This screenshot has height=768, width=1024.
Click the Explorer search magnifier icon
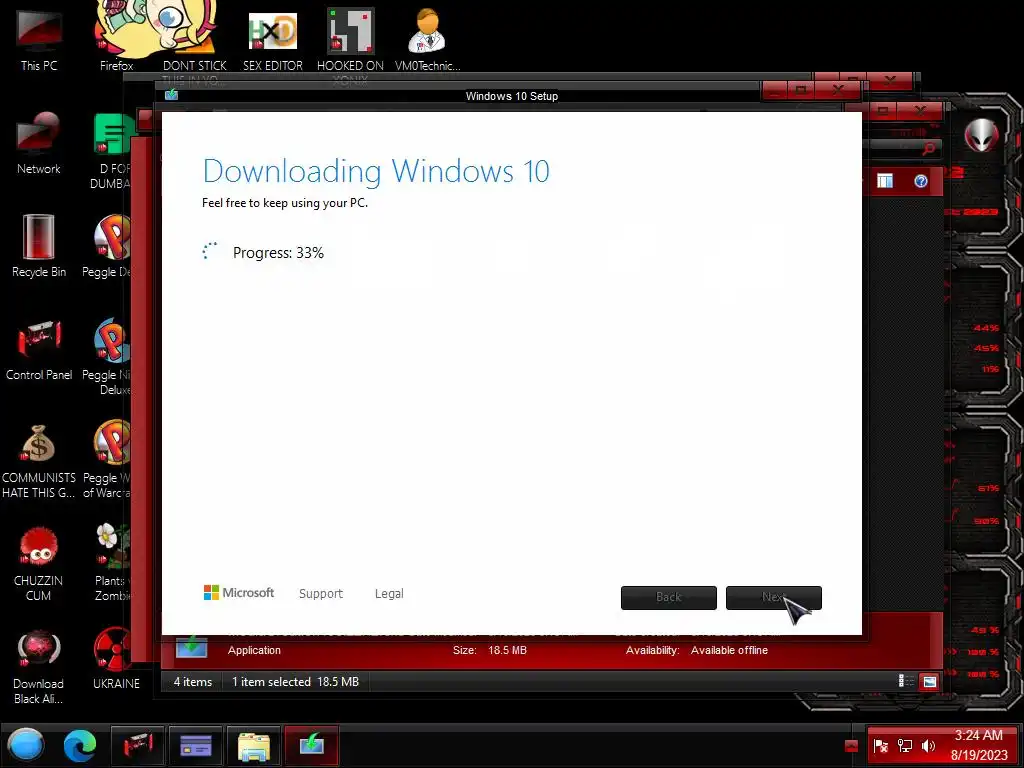[x=929, y=149]
